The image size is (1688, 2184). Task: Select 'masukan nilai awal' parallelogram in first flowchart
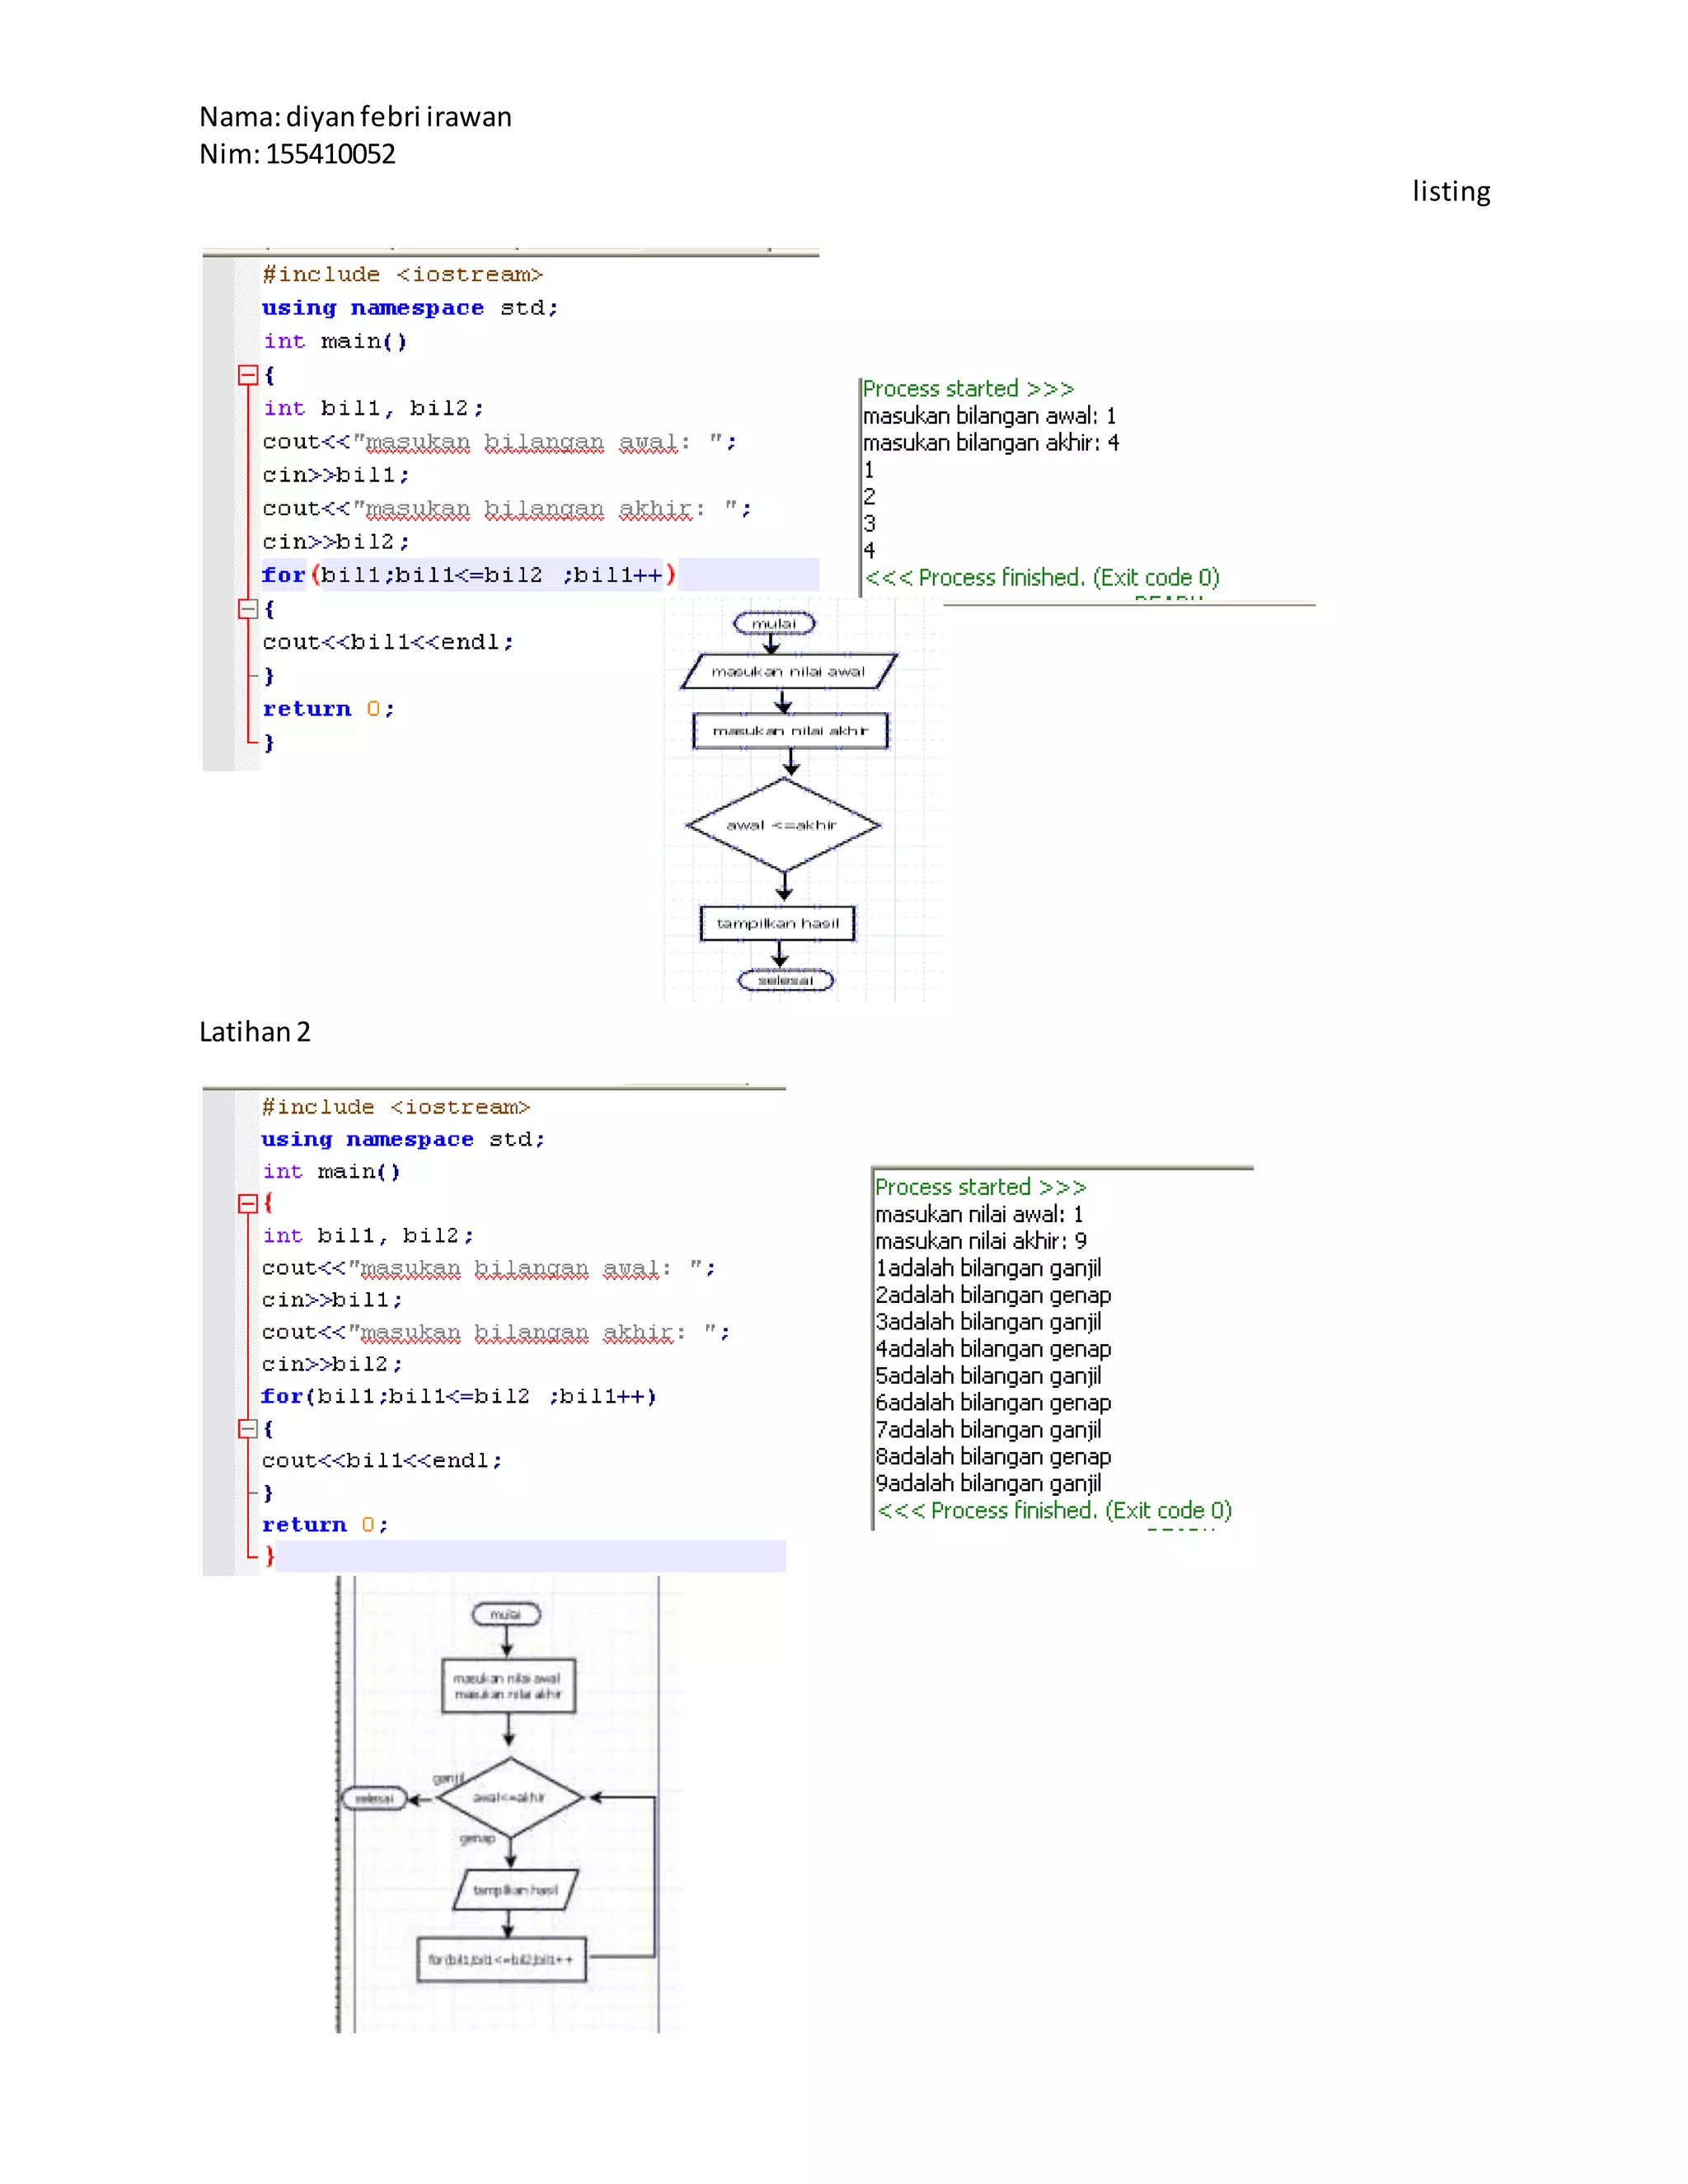(x=788, y=671)
